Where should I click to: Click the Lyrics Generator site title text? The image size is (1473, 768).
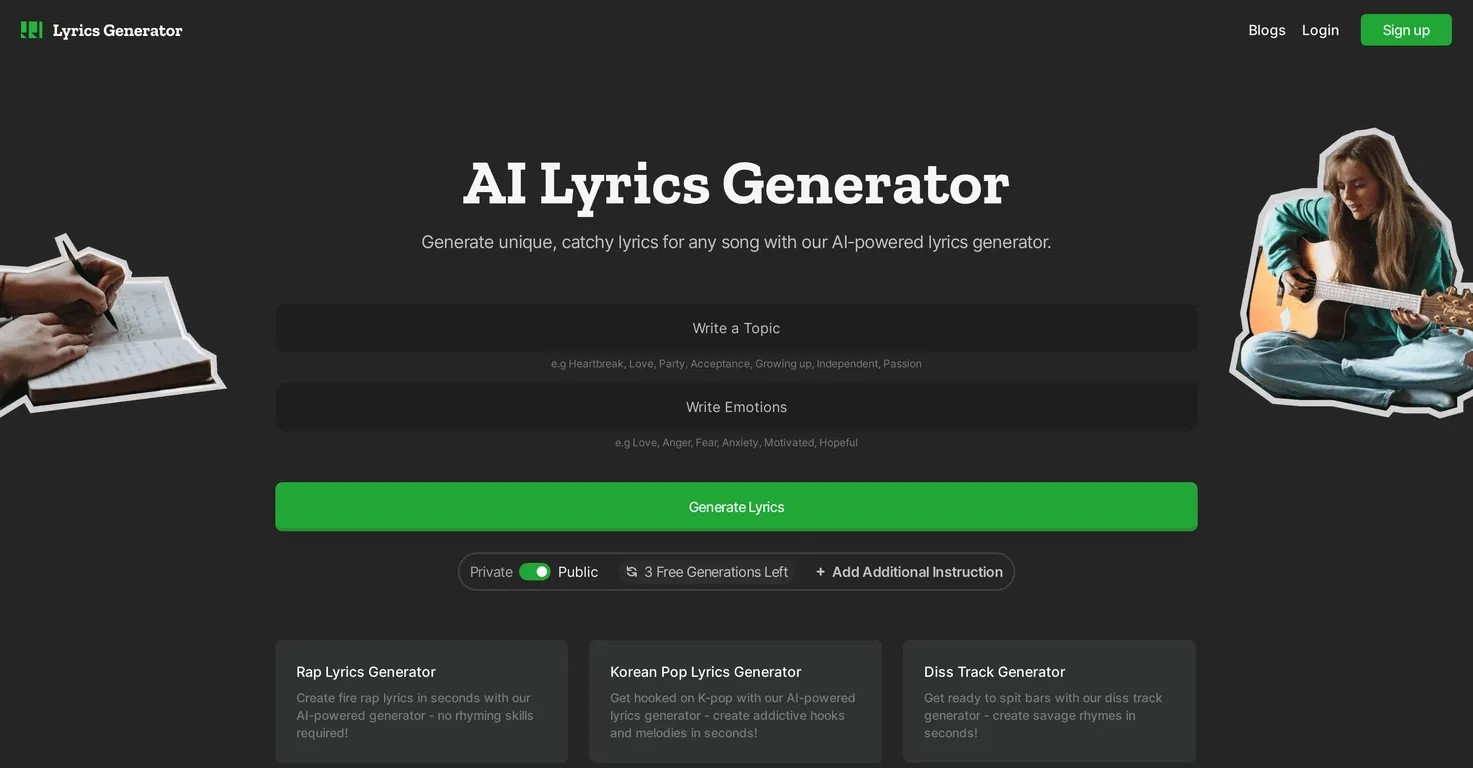coord(117,30)
